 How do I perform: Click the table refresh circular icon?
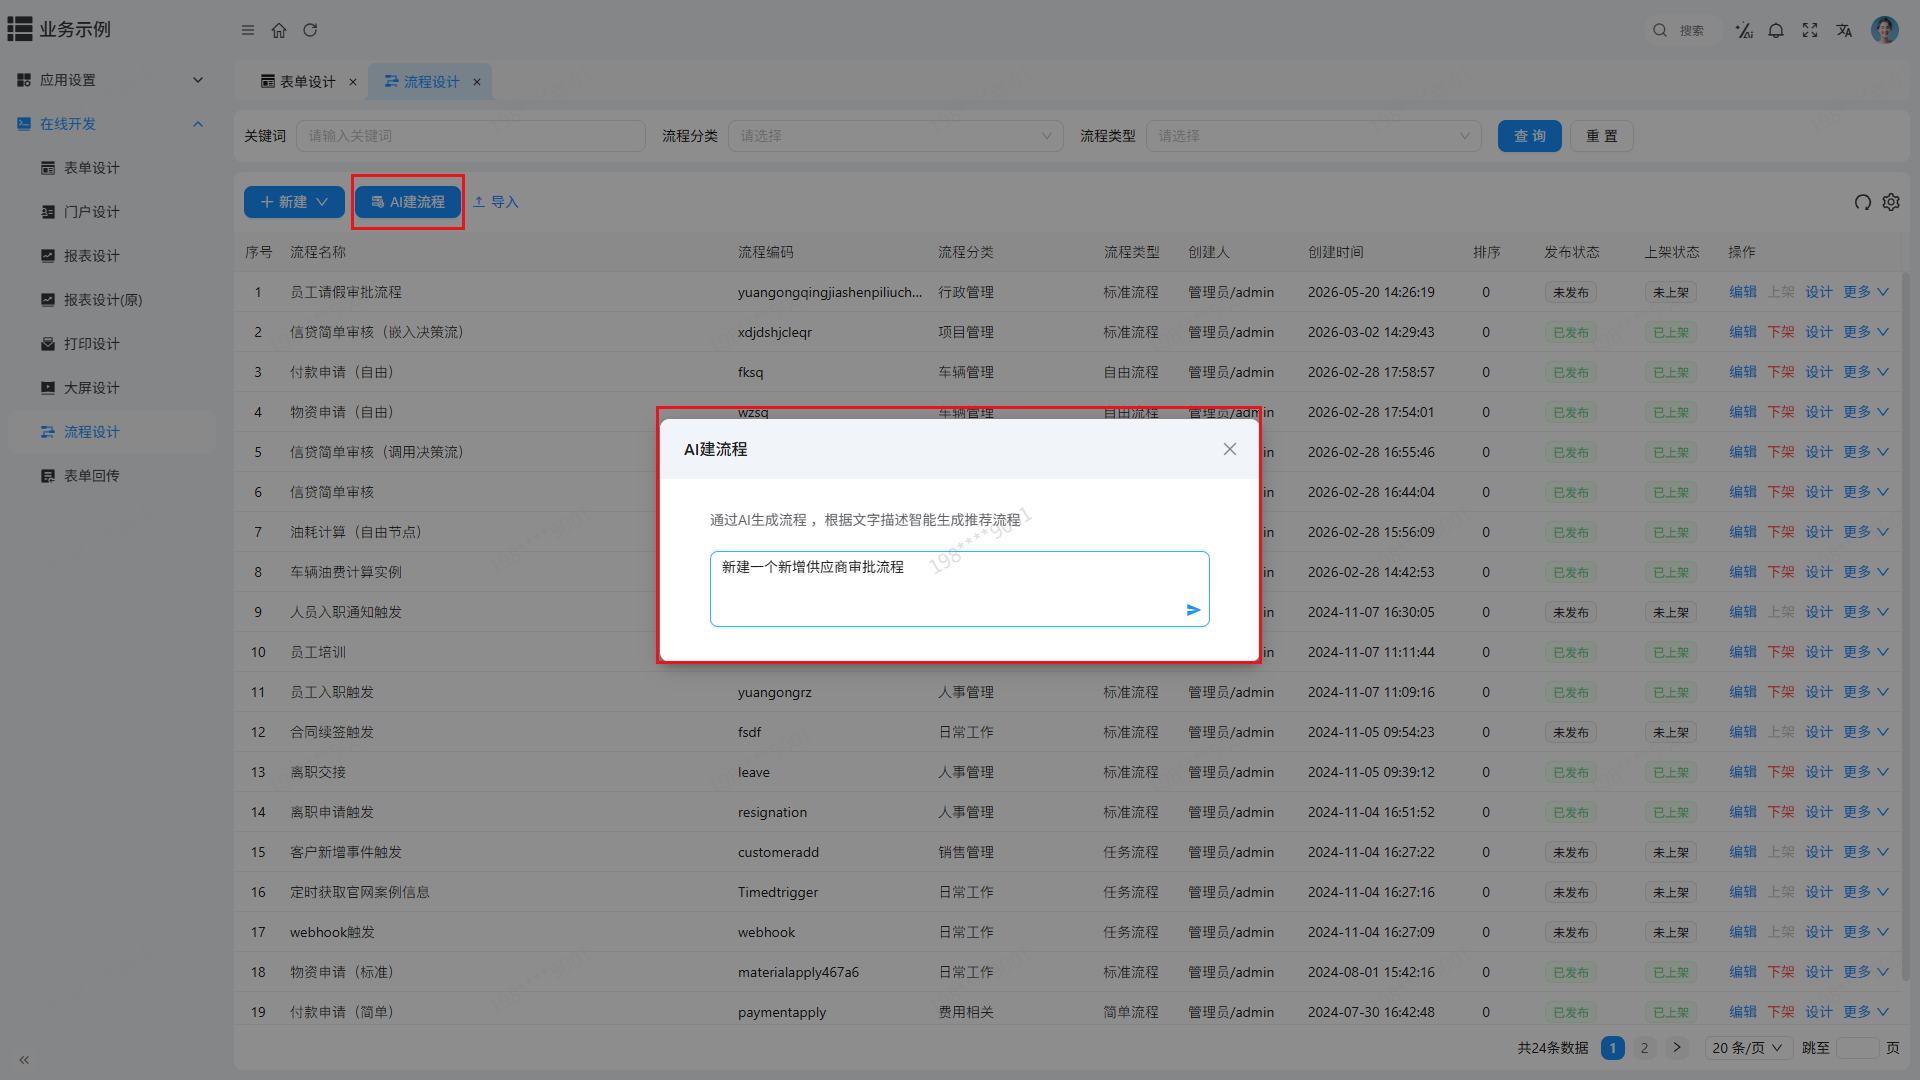1862,202
